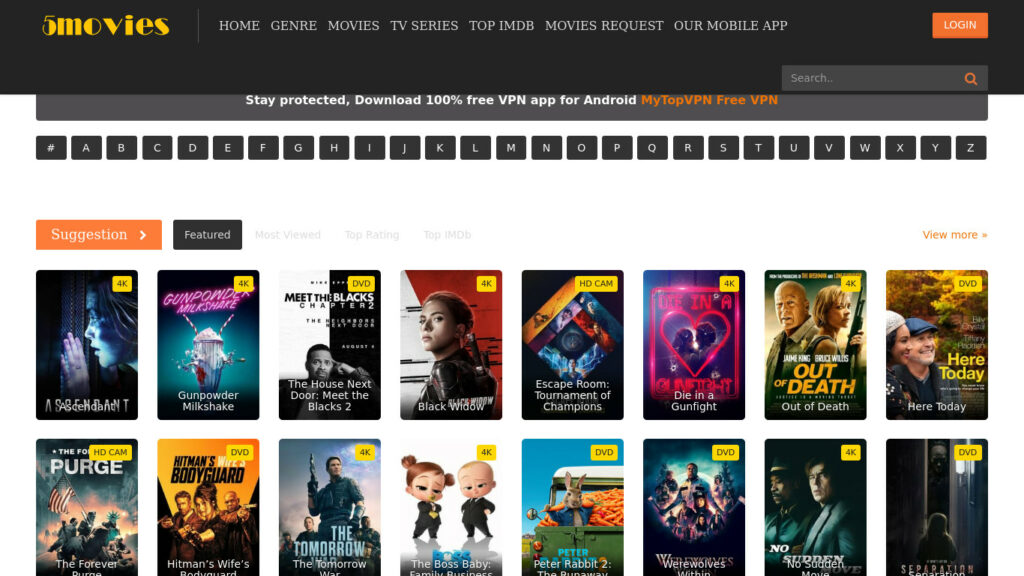Filter titles by letter R
Viewport: 1024px width, 576px height.
pyautogui.click(x=688, y=148)
